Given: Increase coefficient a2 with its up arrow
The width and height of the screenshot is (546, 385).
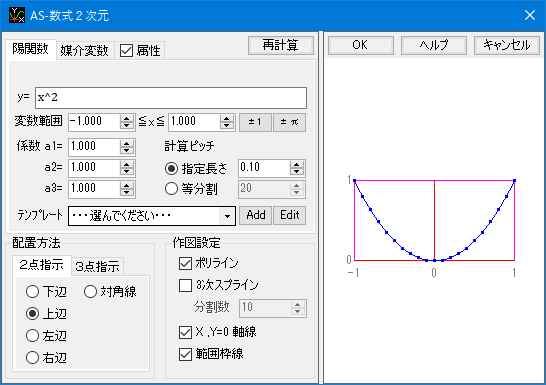Looking at the screenshot, I should click(x=127, y=164).
